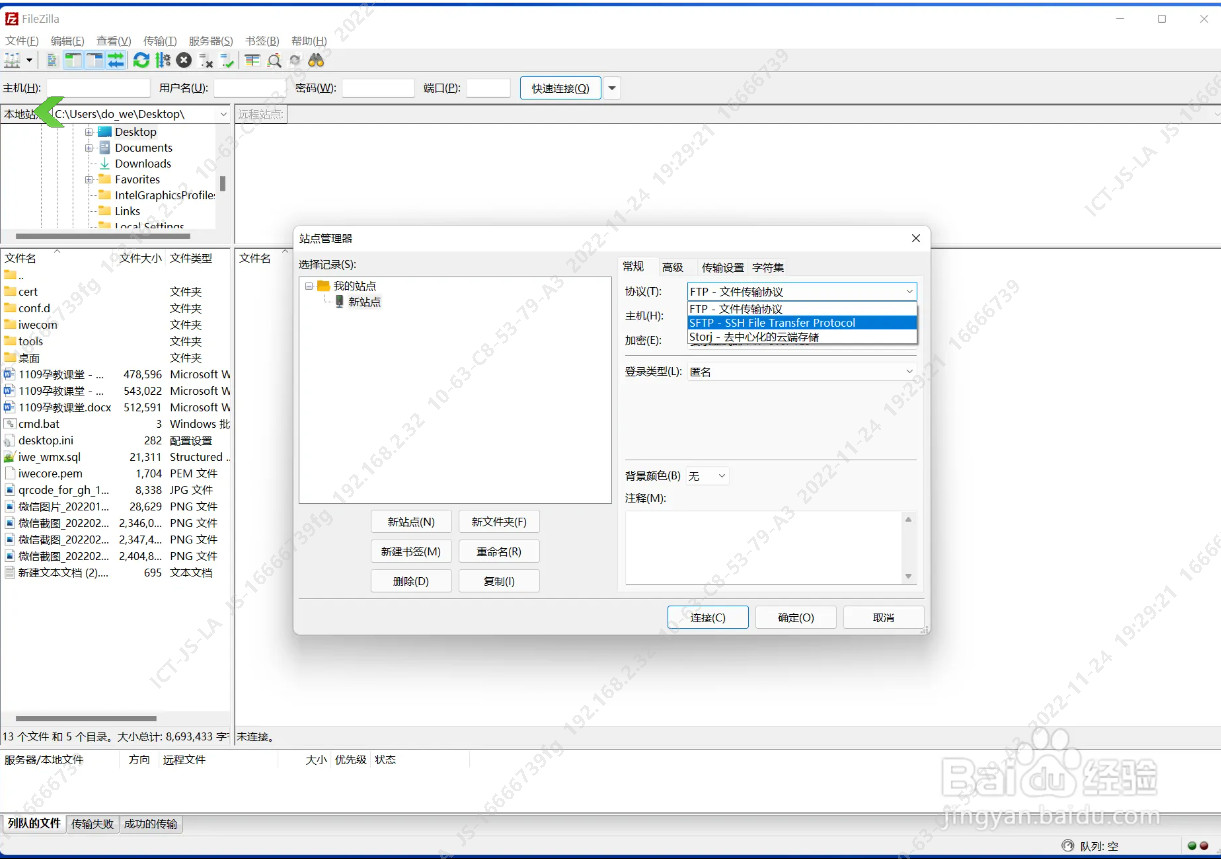Click the process queue toolbar icon
This screenshot has width=1221, height=859.
pyautogui.click(x=163, y=61)
